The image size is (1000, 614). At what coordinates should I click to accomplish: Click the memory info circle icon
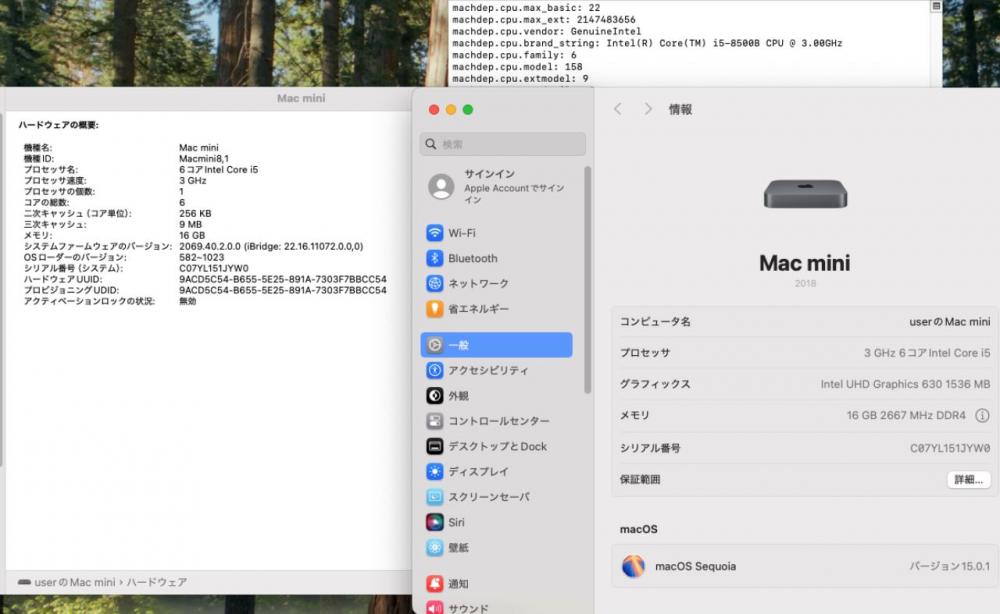(982, 416)
